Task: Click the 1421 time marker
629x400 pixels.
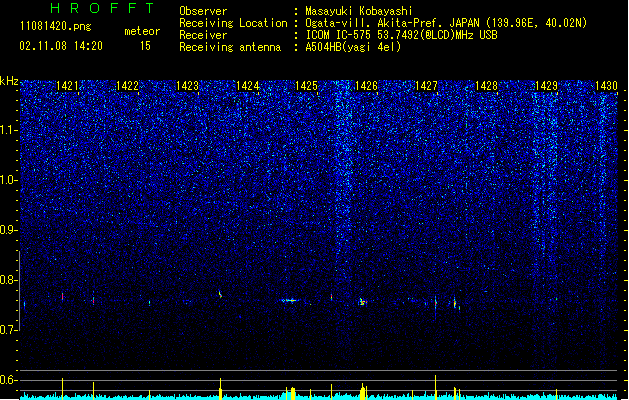Action: pyautogui.click(x=67, y=86)
